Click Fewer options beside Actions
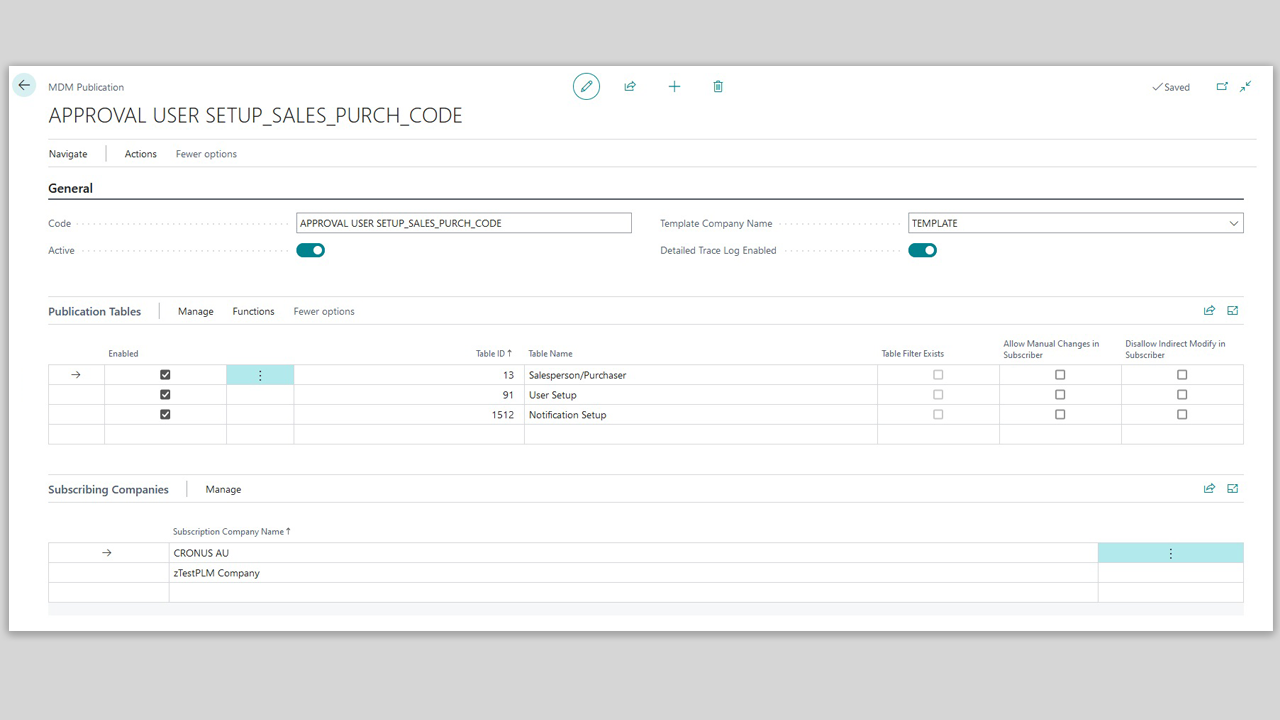Image resolution: width=1280 pixels, height=720 pixels. coord(206,154)
